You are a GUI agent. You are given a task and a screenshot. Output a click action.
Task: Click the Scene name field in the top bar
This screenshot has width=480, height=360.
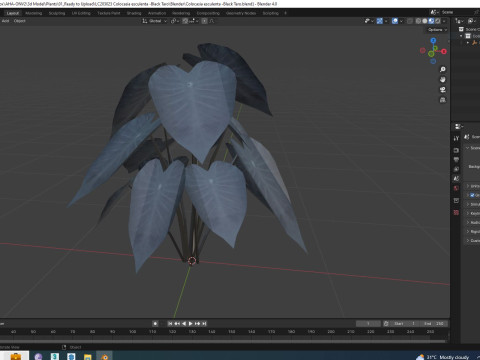point(457,12)
